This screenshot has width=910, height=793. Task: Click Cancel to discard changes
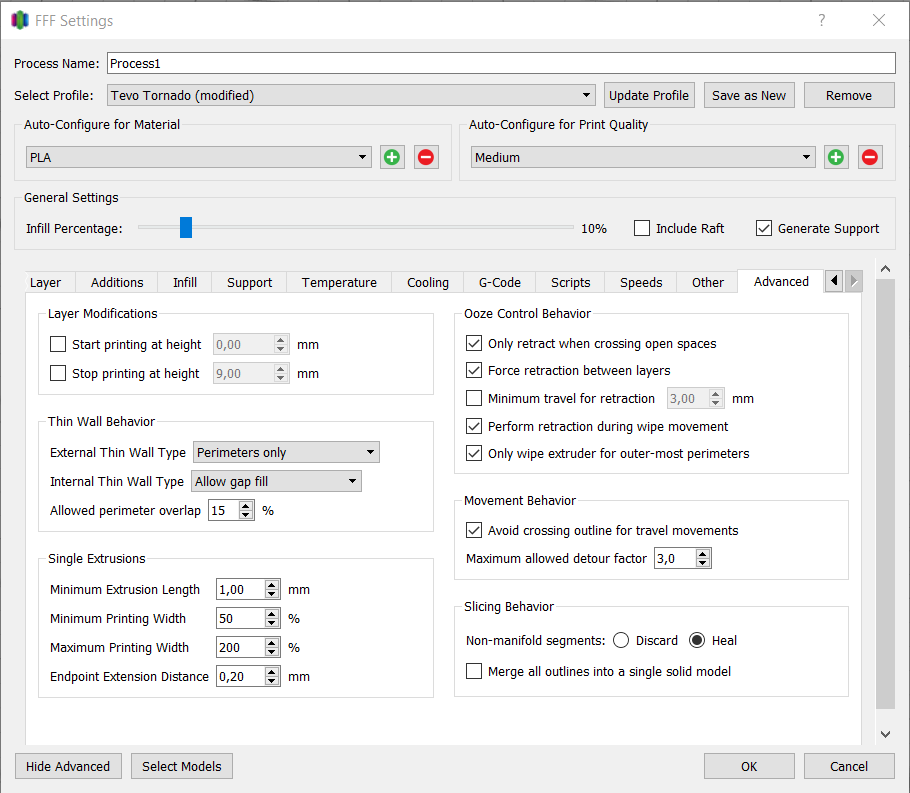click(x=848, y=766)
